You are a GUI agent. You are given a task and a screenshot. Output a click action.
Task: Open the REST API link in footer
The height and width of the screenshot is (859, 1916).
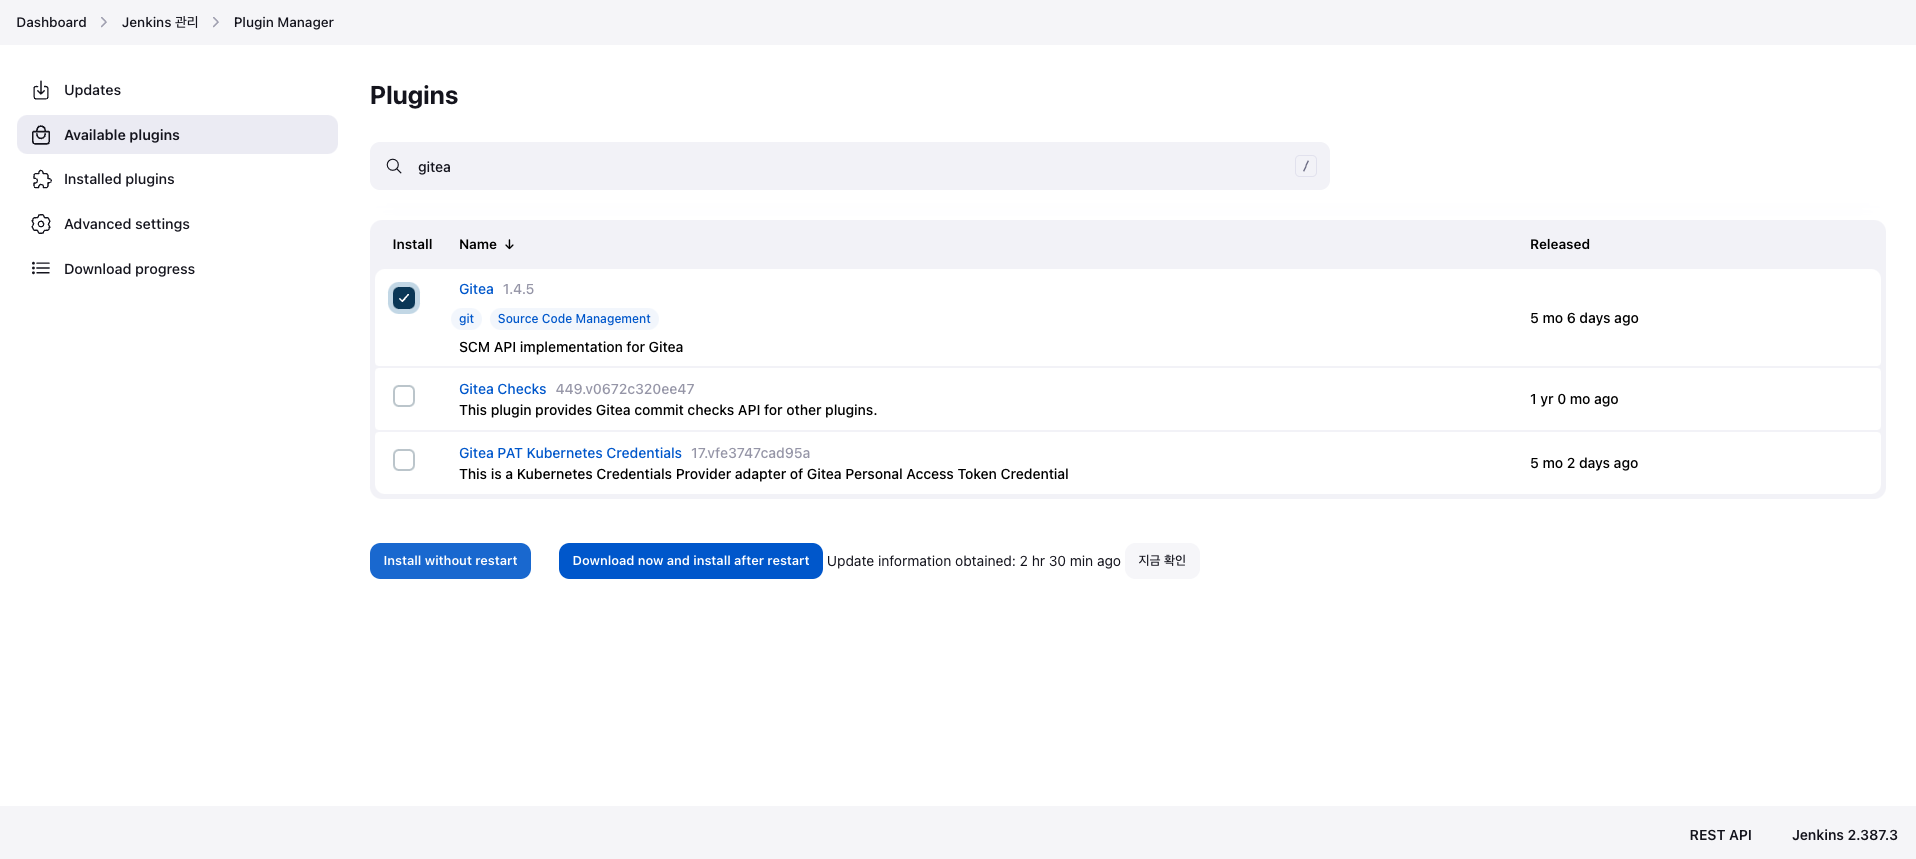(1720, 835)
